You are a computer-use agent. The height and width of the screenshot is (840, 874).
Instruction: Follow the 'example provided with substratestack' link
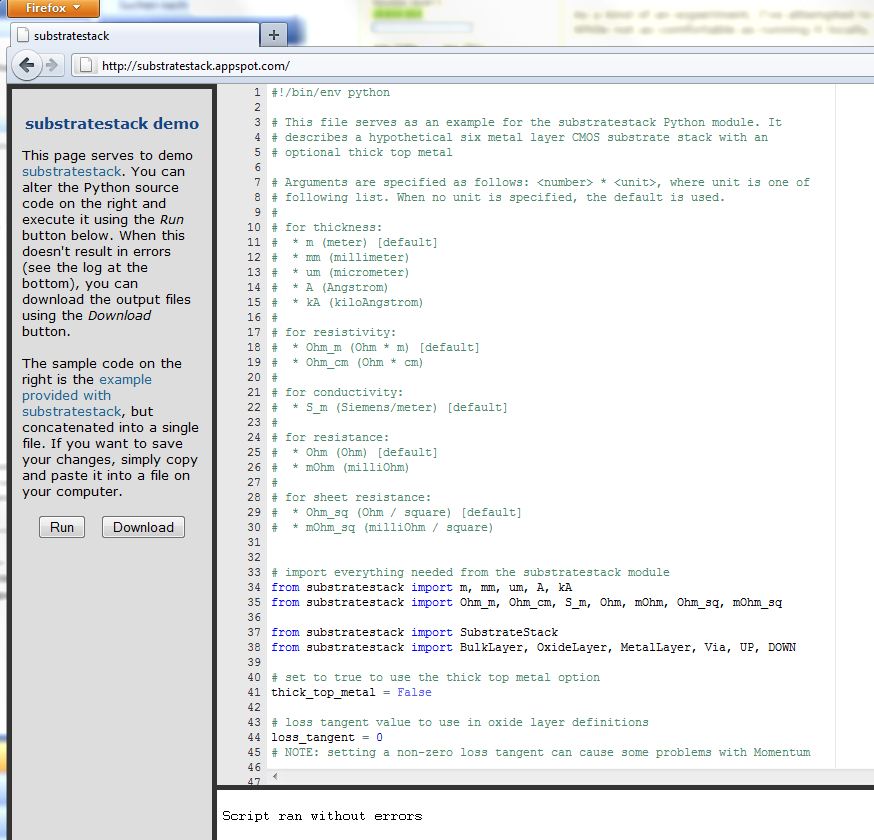tap(86, 395)
